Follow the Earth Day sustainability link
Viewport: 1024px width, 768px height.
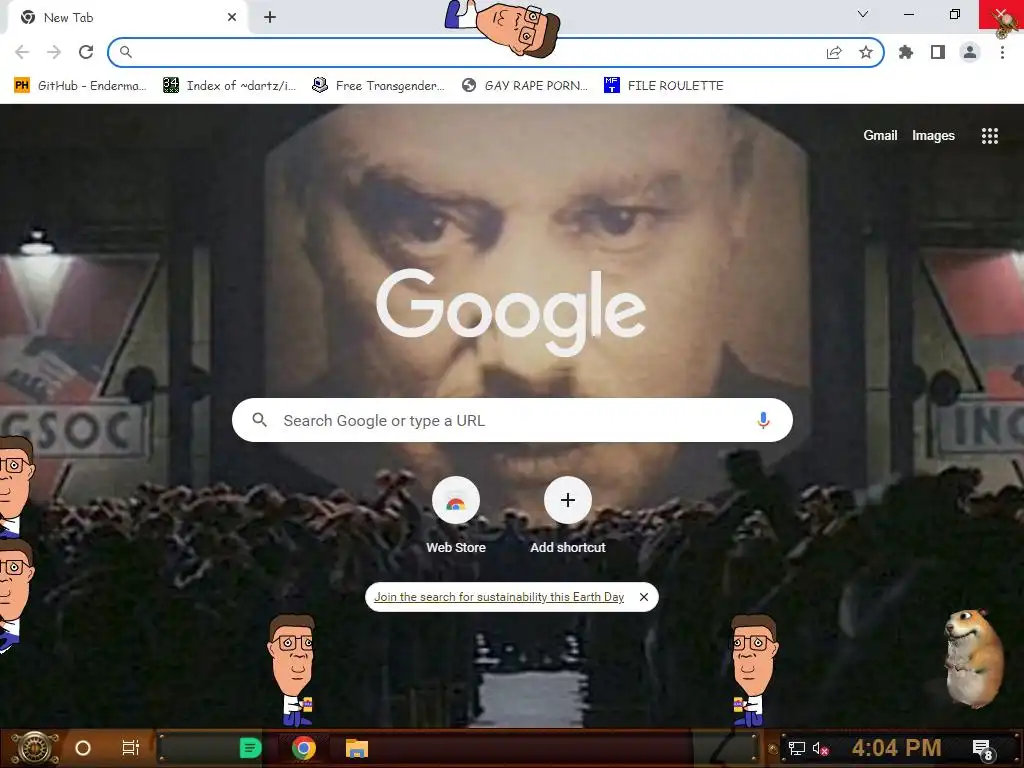(x=499, y=597)
